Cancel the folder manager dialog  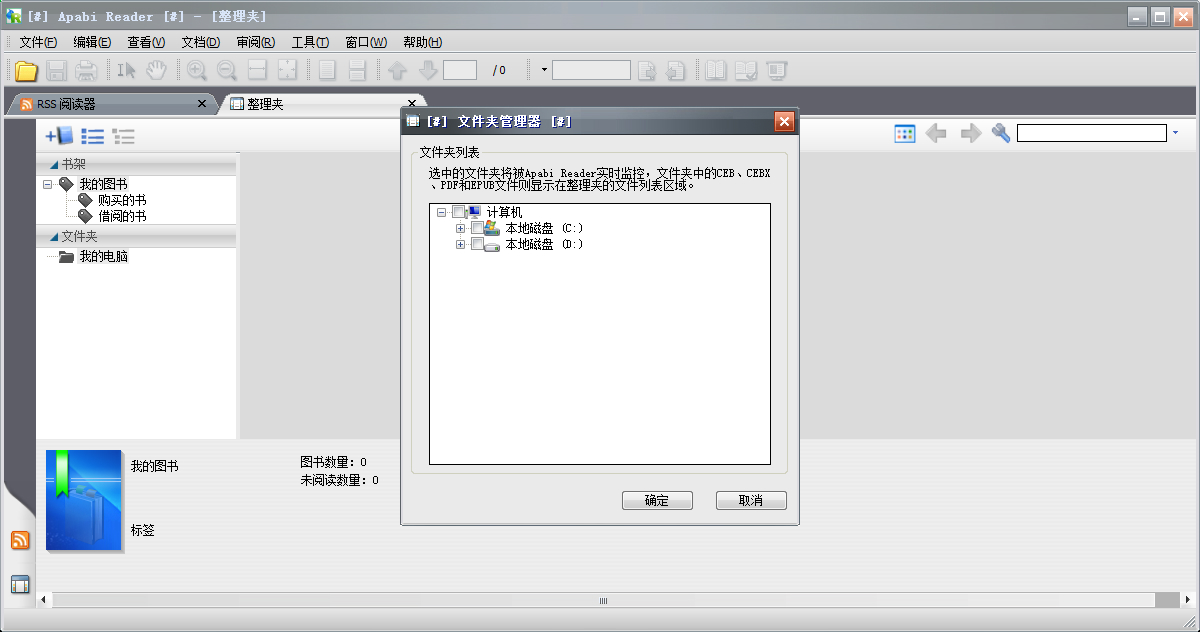tap(751, 500)
